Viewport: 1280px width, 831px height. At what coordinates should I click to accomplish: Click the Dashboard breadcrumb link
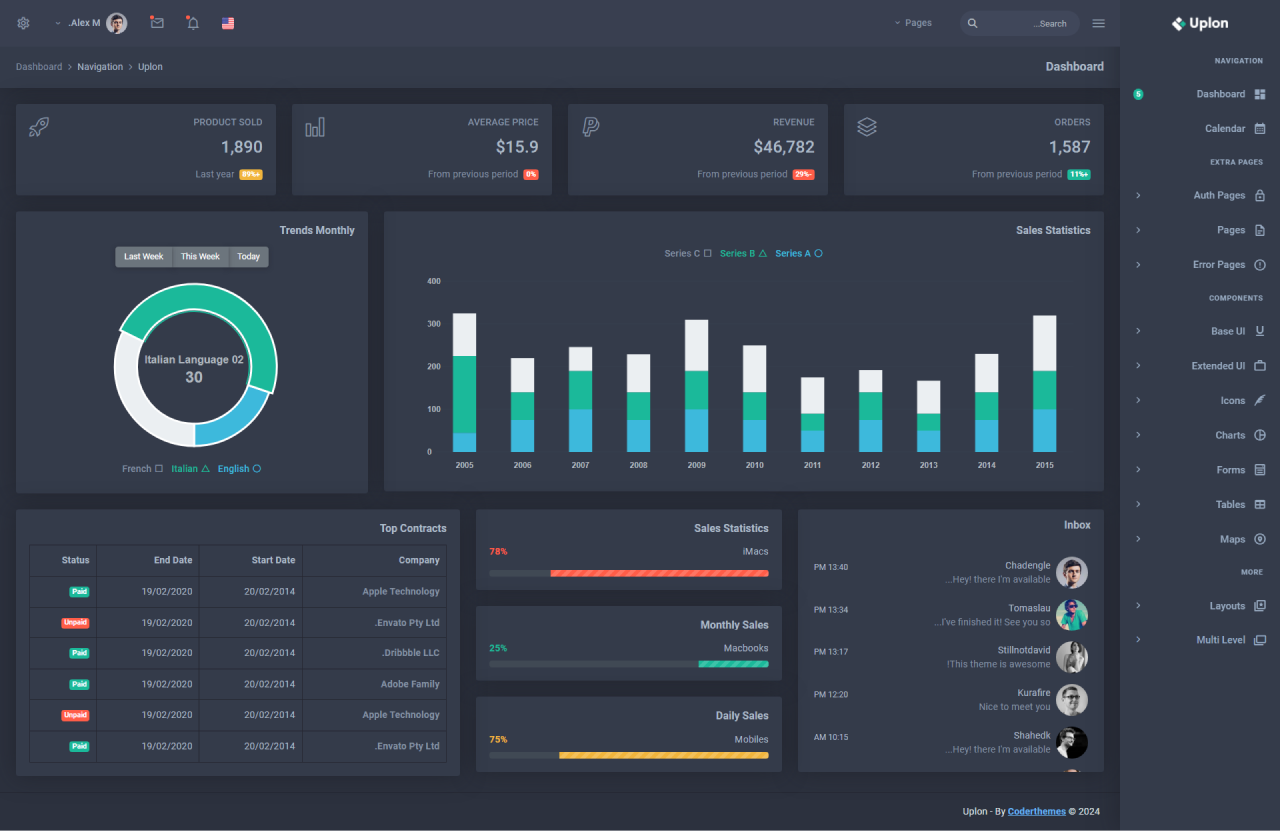(x=39, y=67)
